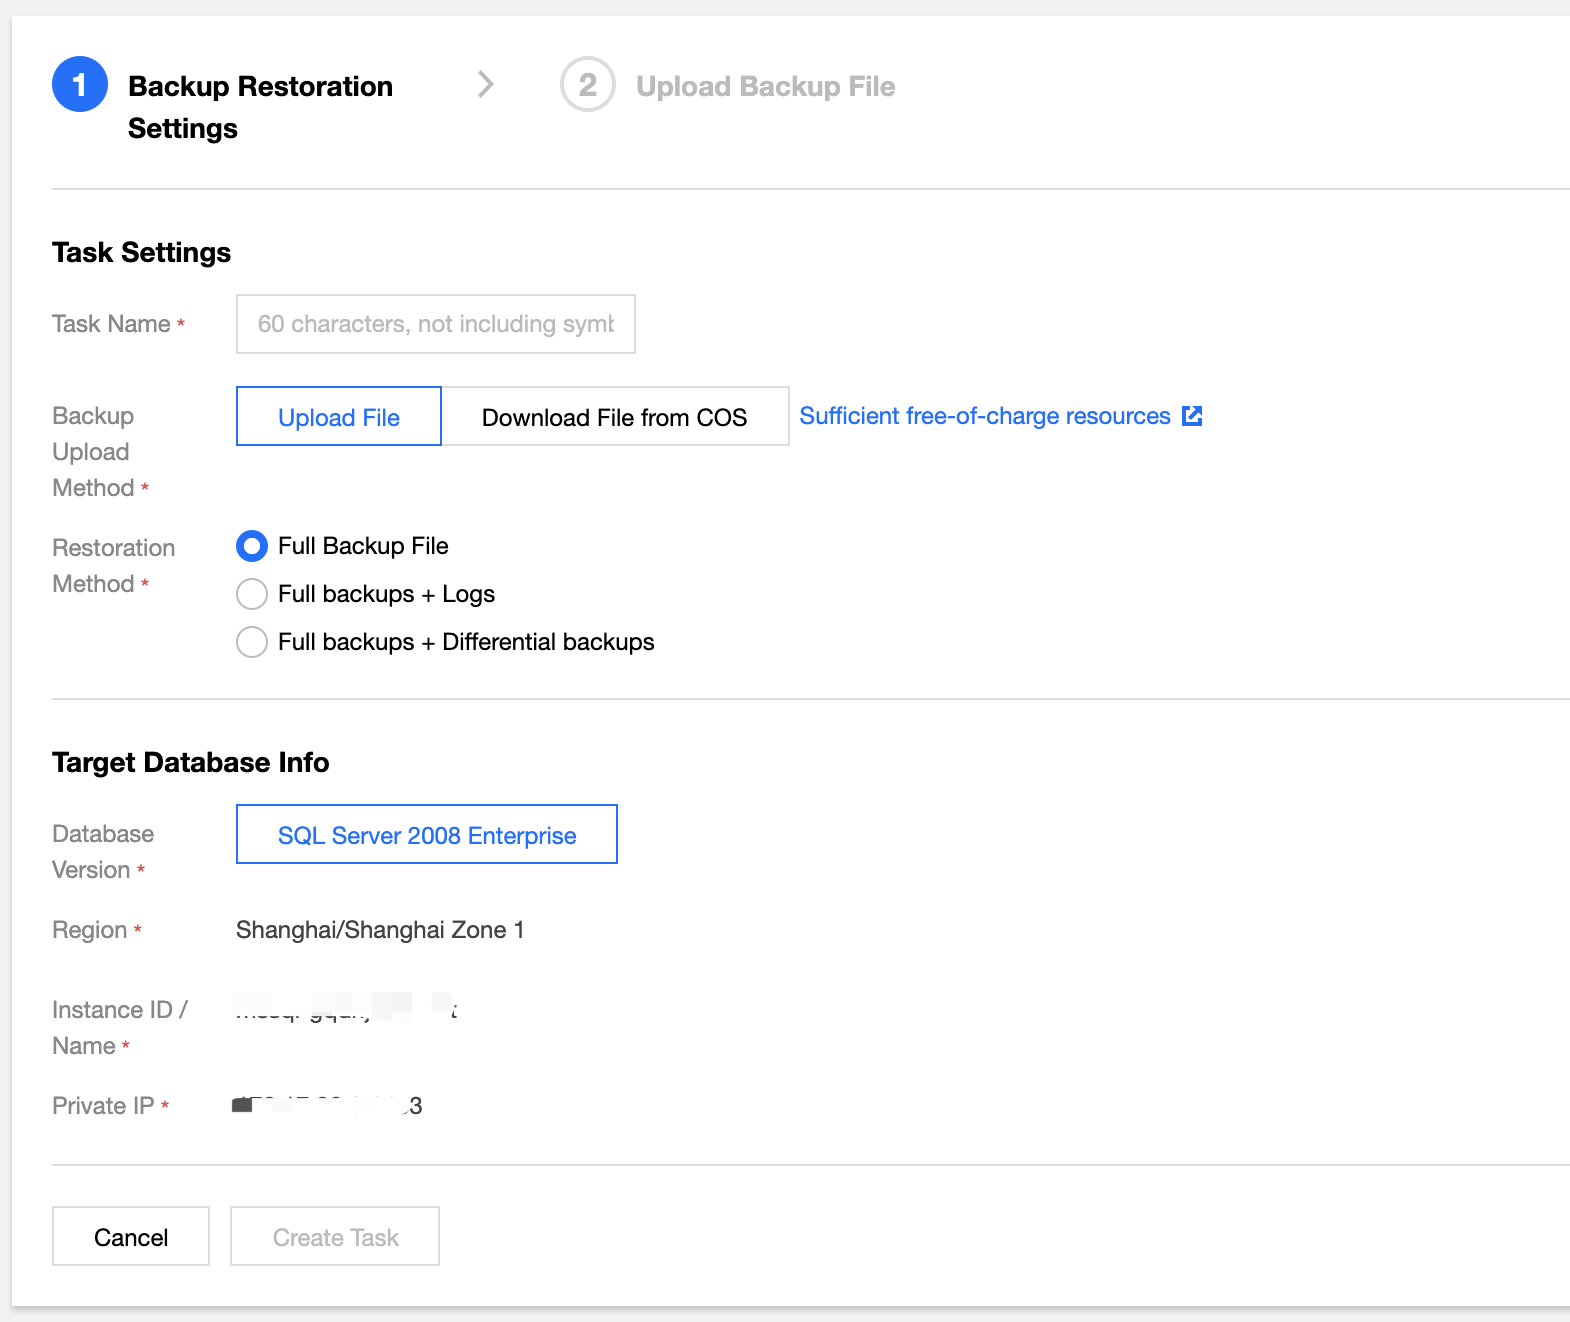
Task: Click the step 2 circle icon
Action: pyautogui.click(x=587, y=85)
